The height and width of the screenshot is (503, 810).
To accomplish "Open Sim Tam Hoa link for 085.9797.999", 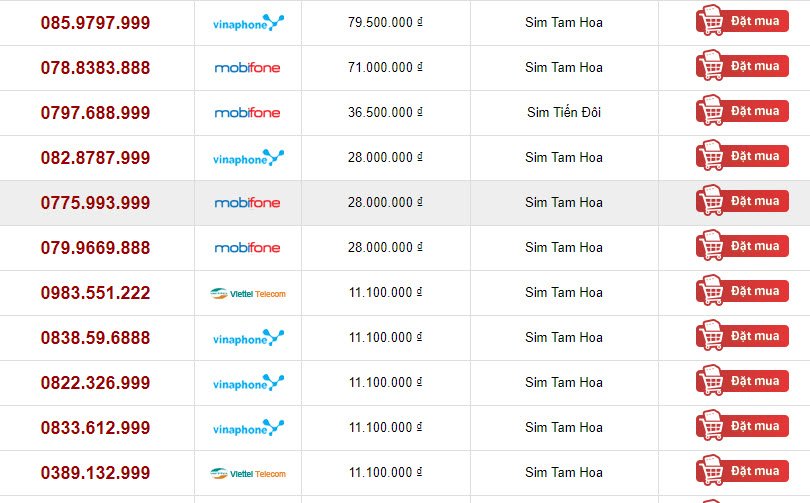I will coord(564,22).
